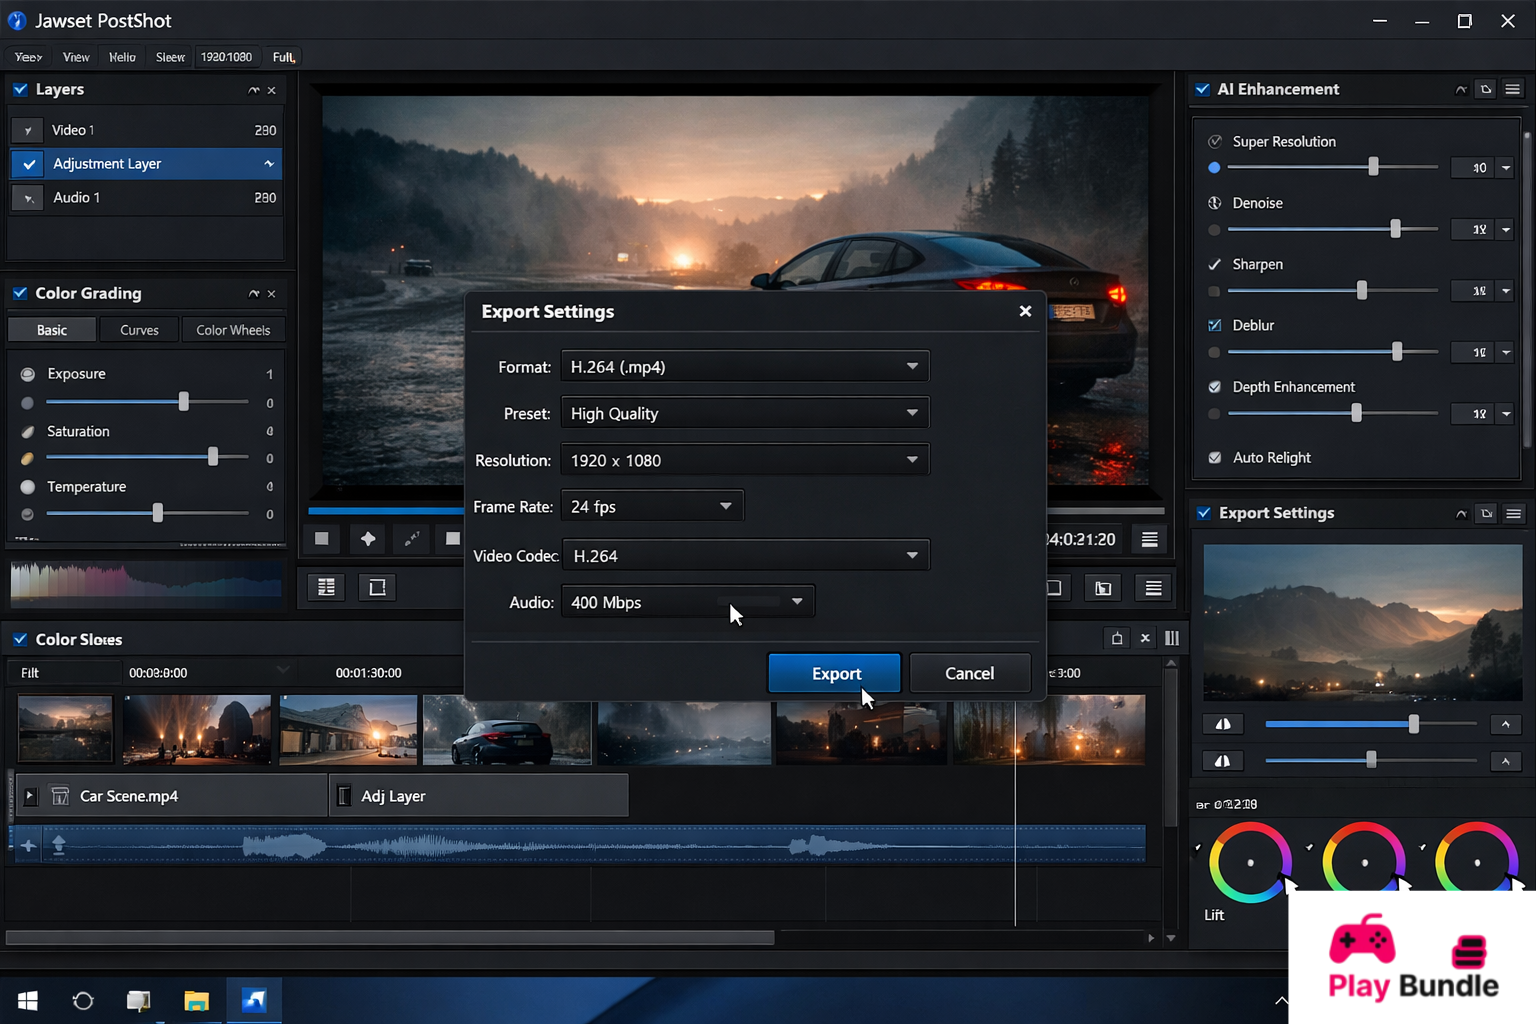Open the Format dropdown showing H.264 (.mp4)
Image resolution: width=1536 pixels, height=1024 pixels.
[x=744, y=367]
